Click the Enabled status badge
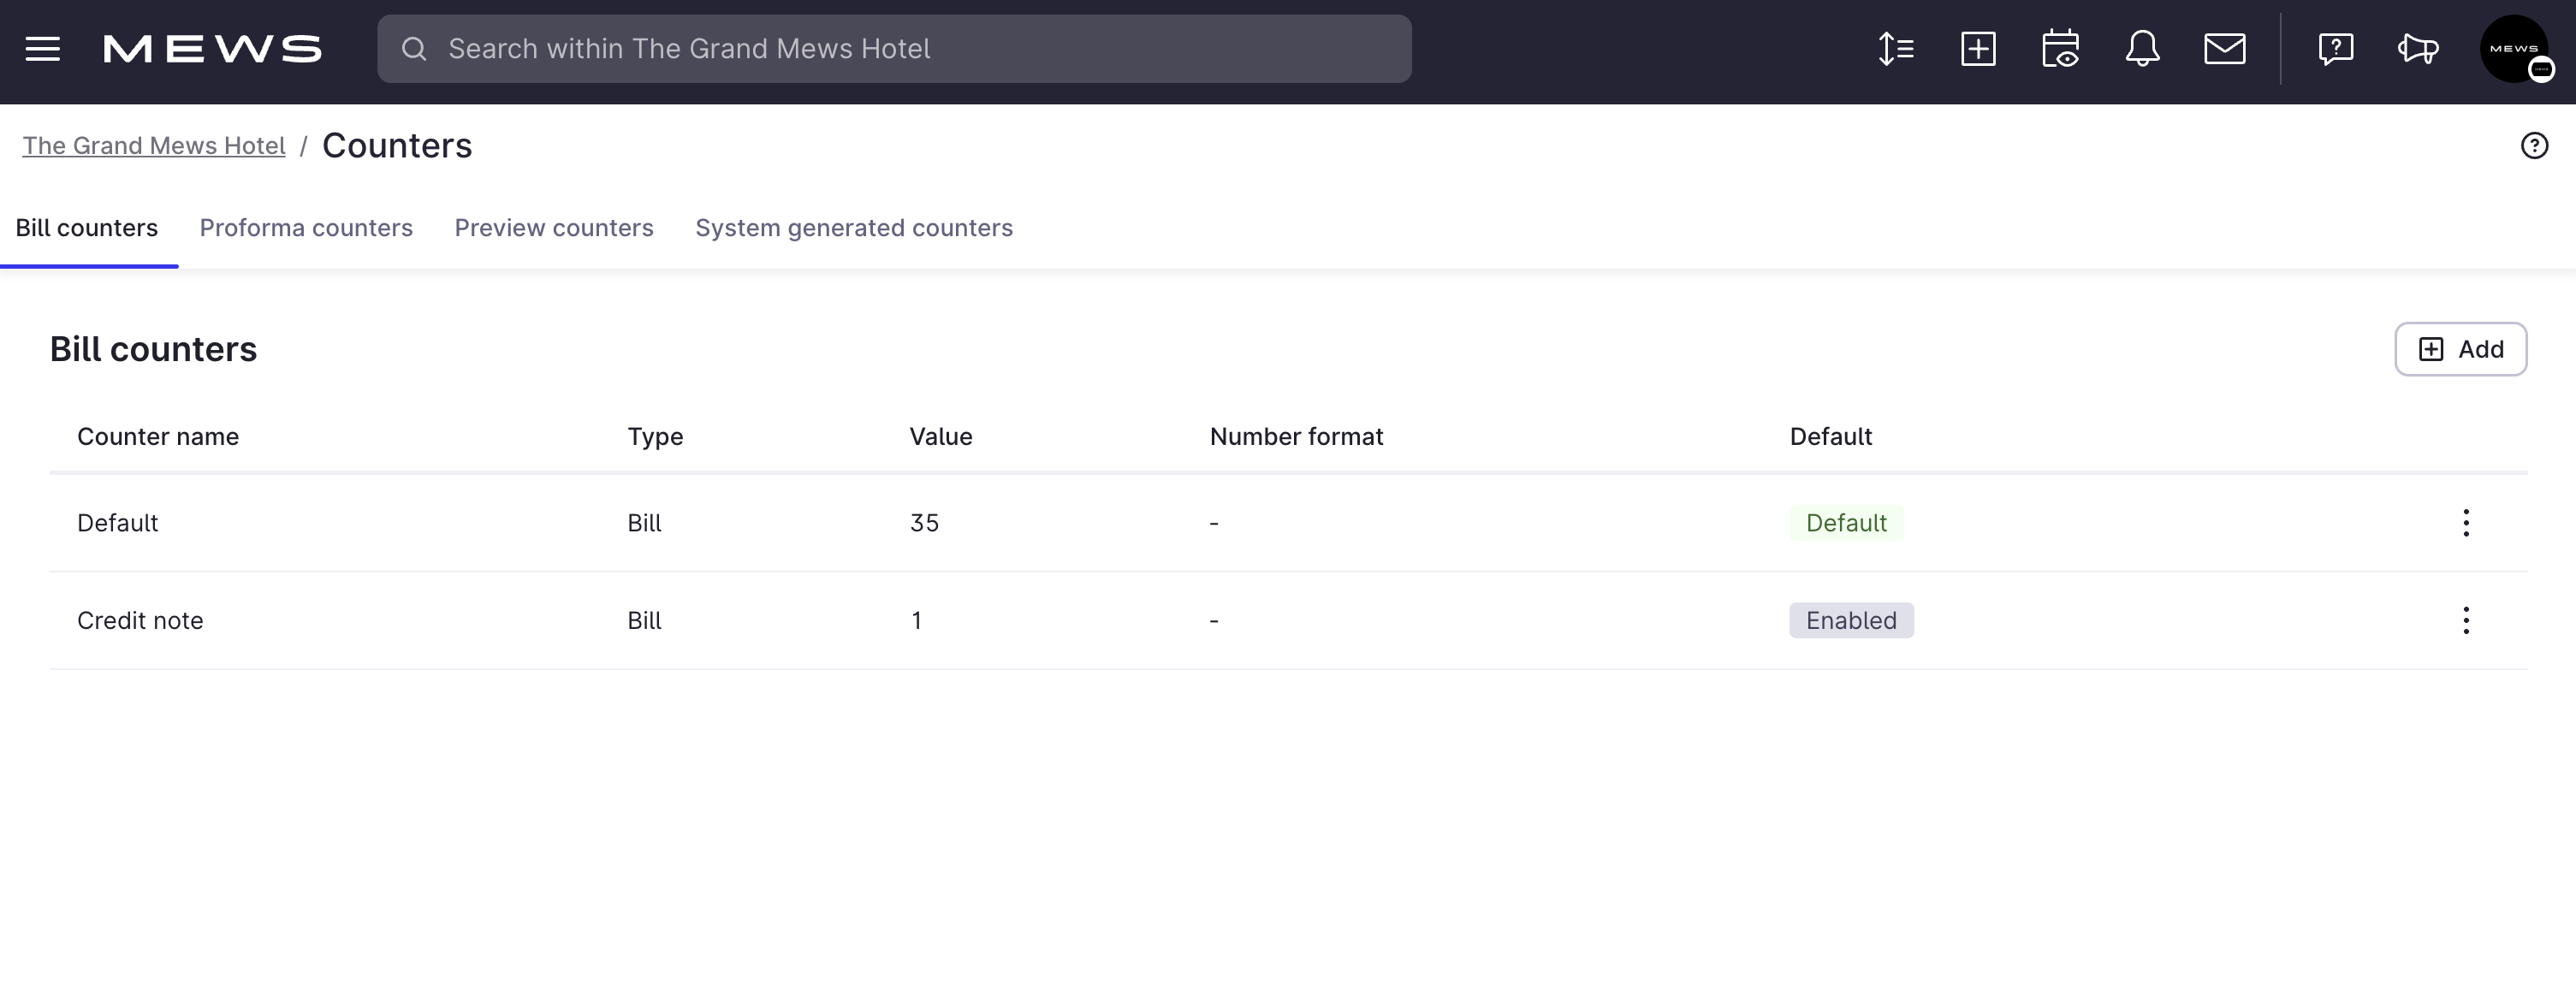The width and height of the screenshot is (2576, 1008). tap(1851, 621)
